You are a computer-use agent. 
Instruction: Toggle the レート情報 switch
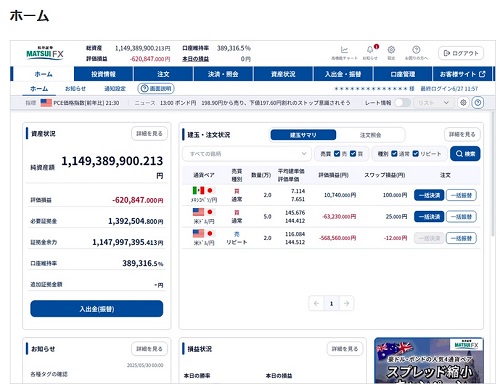(x=403, y=103)
